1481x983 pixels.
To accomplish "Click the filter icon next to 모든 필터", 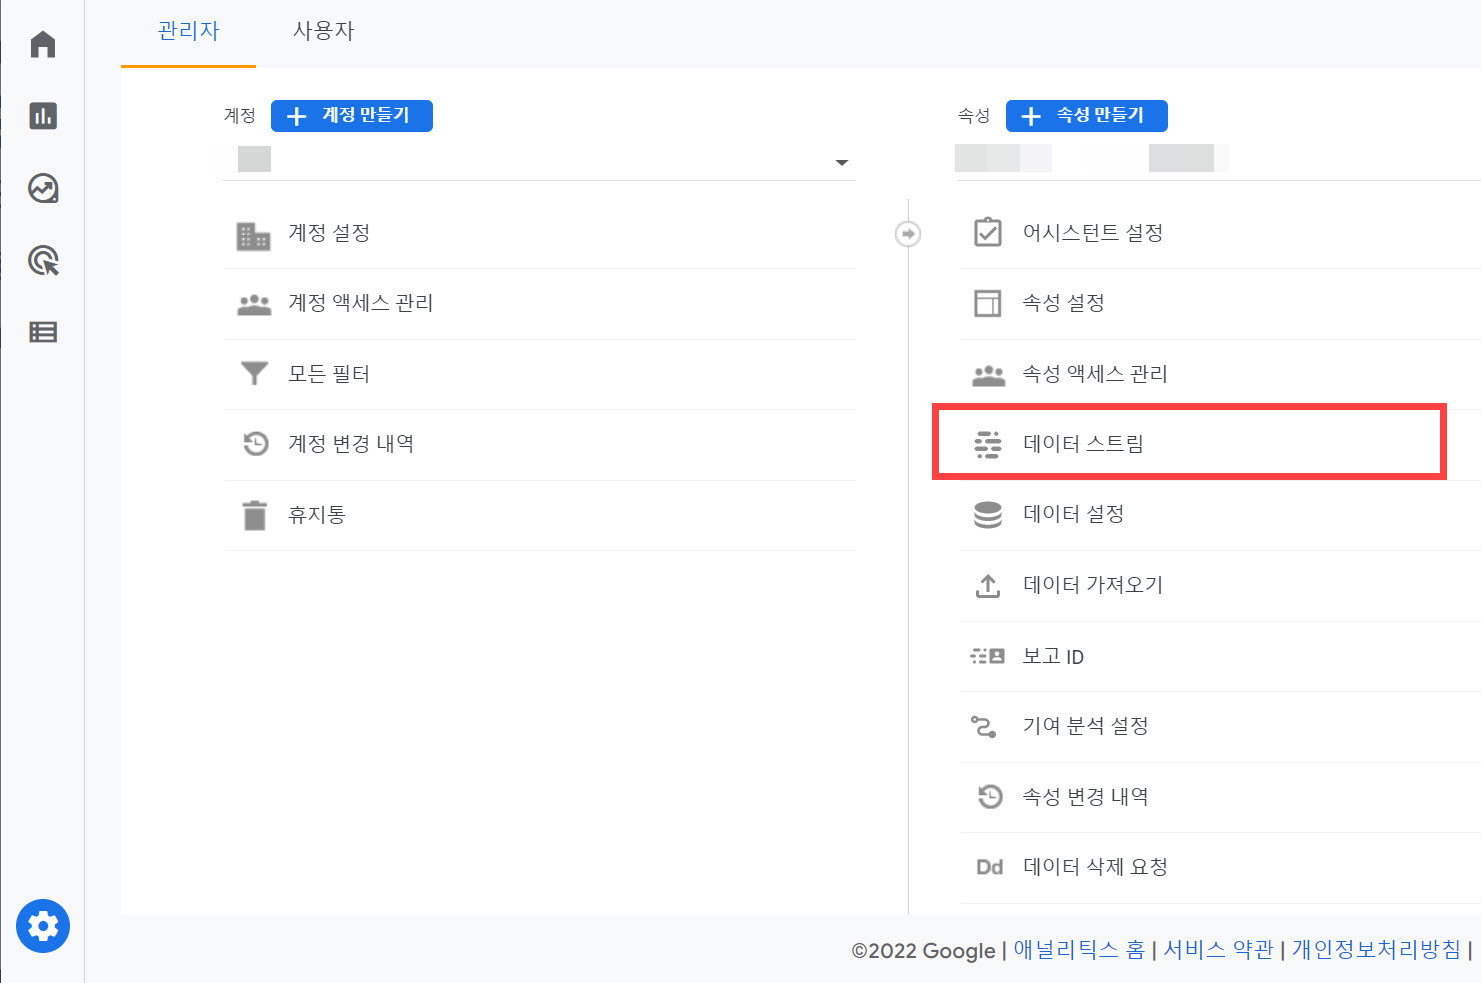I will click(x=255, y=373).
